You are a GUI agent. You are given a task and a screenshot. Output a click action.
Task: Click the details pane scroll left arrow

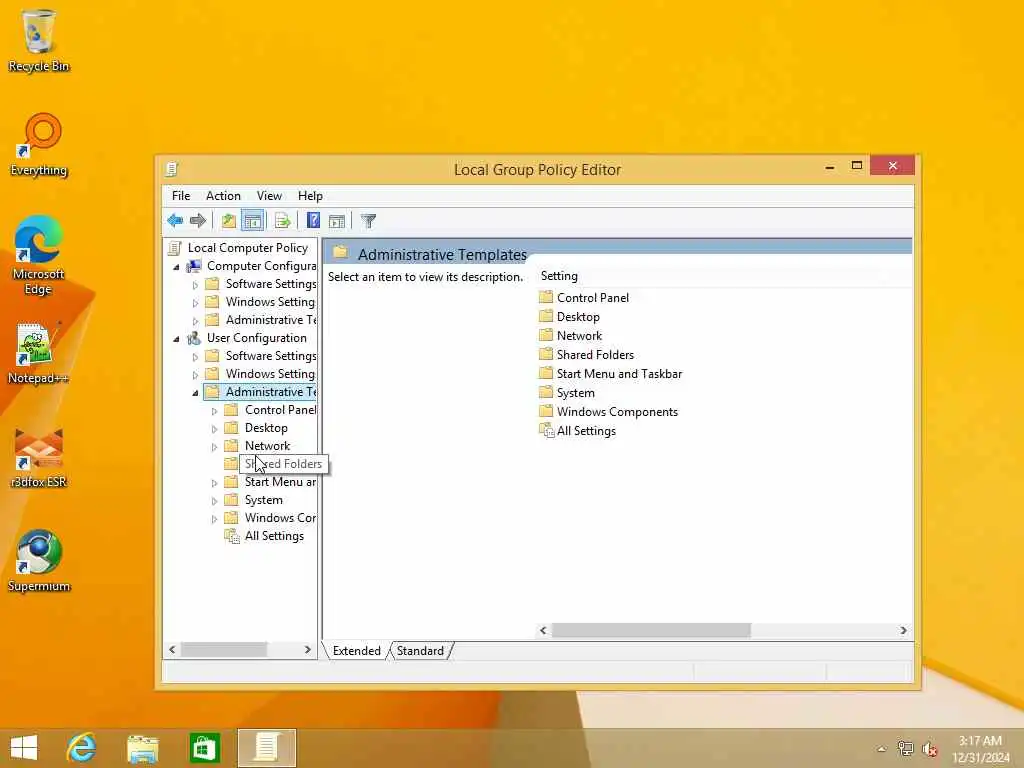coord(543,630)
